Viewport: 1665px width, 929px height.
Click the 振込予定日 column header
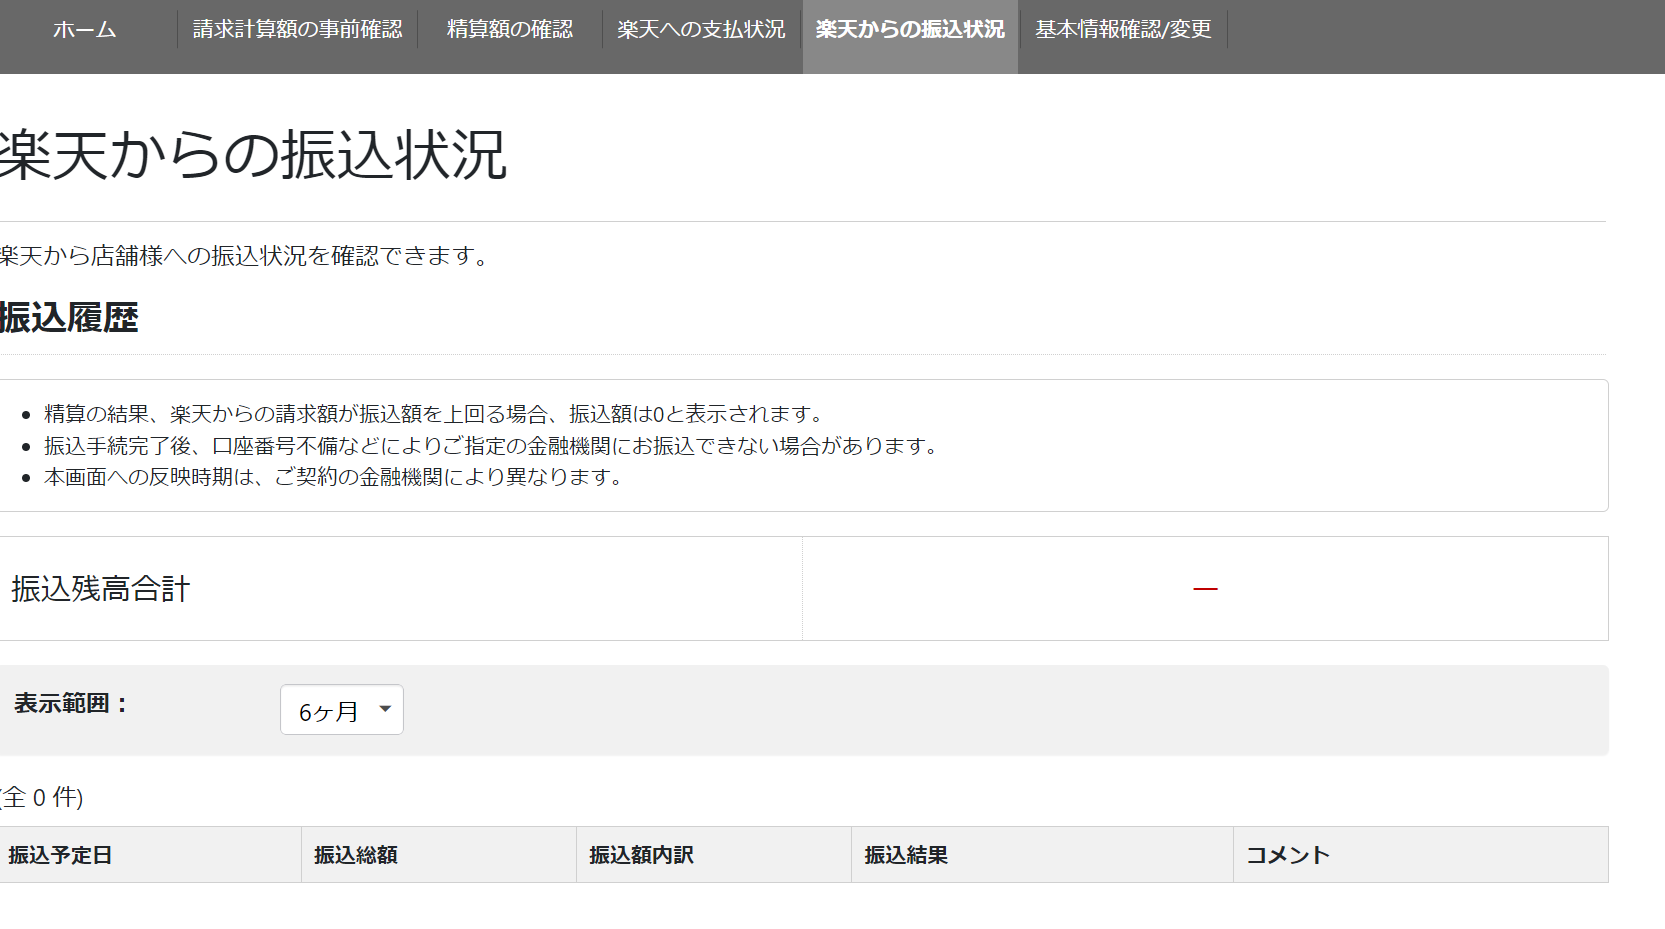click(x=60, y=854)
